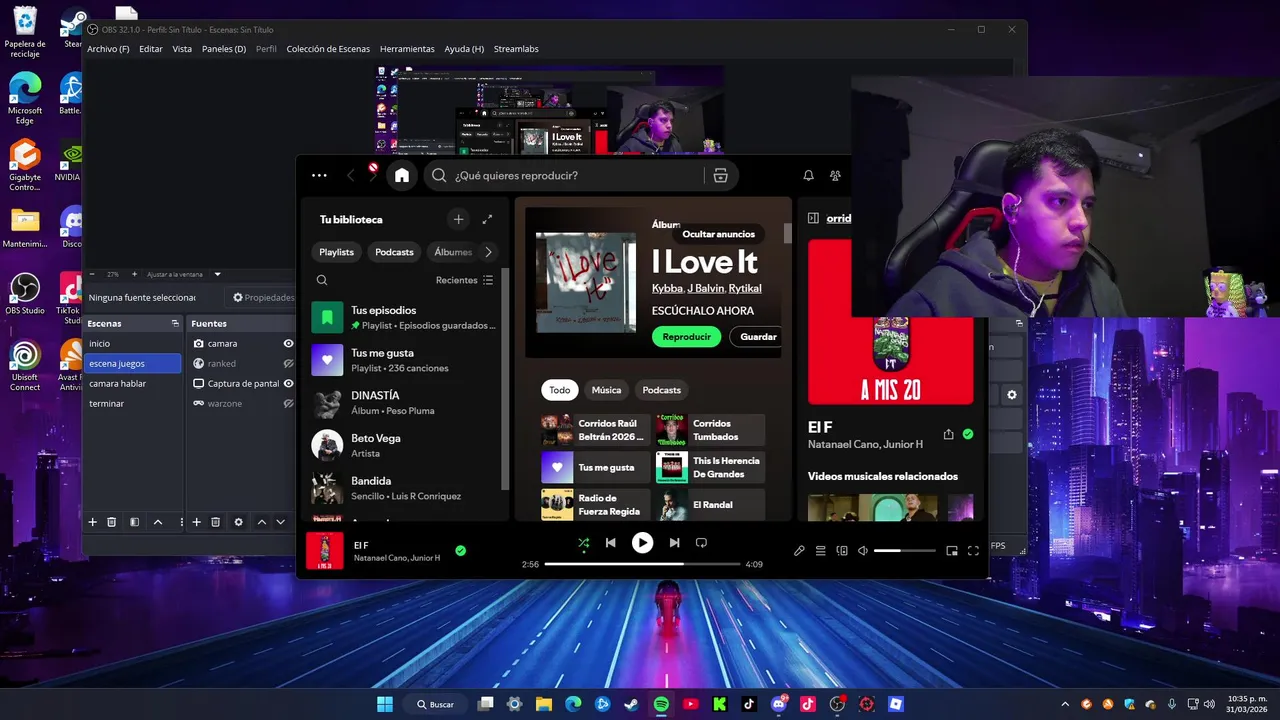The height and width of the screenshot is (720, 1280).
Task: Click the Guardar button
Action: (x=757, y=337)
